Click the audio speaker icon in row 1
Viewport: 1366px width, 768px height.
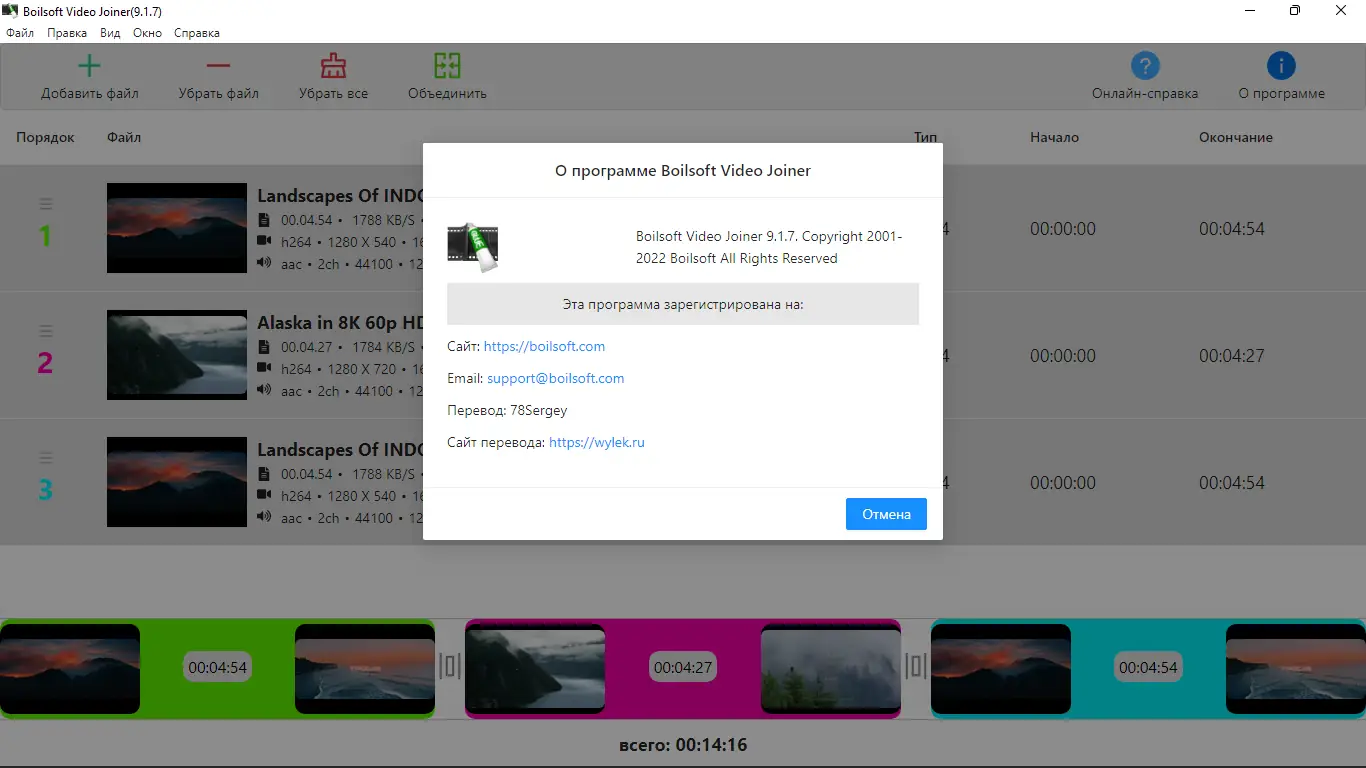tap(264, 263)
